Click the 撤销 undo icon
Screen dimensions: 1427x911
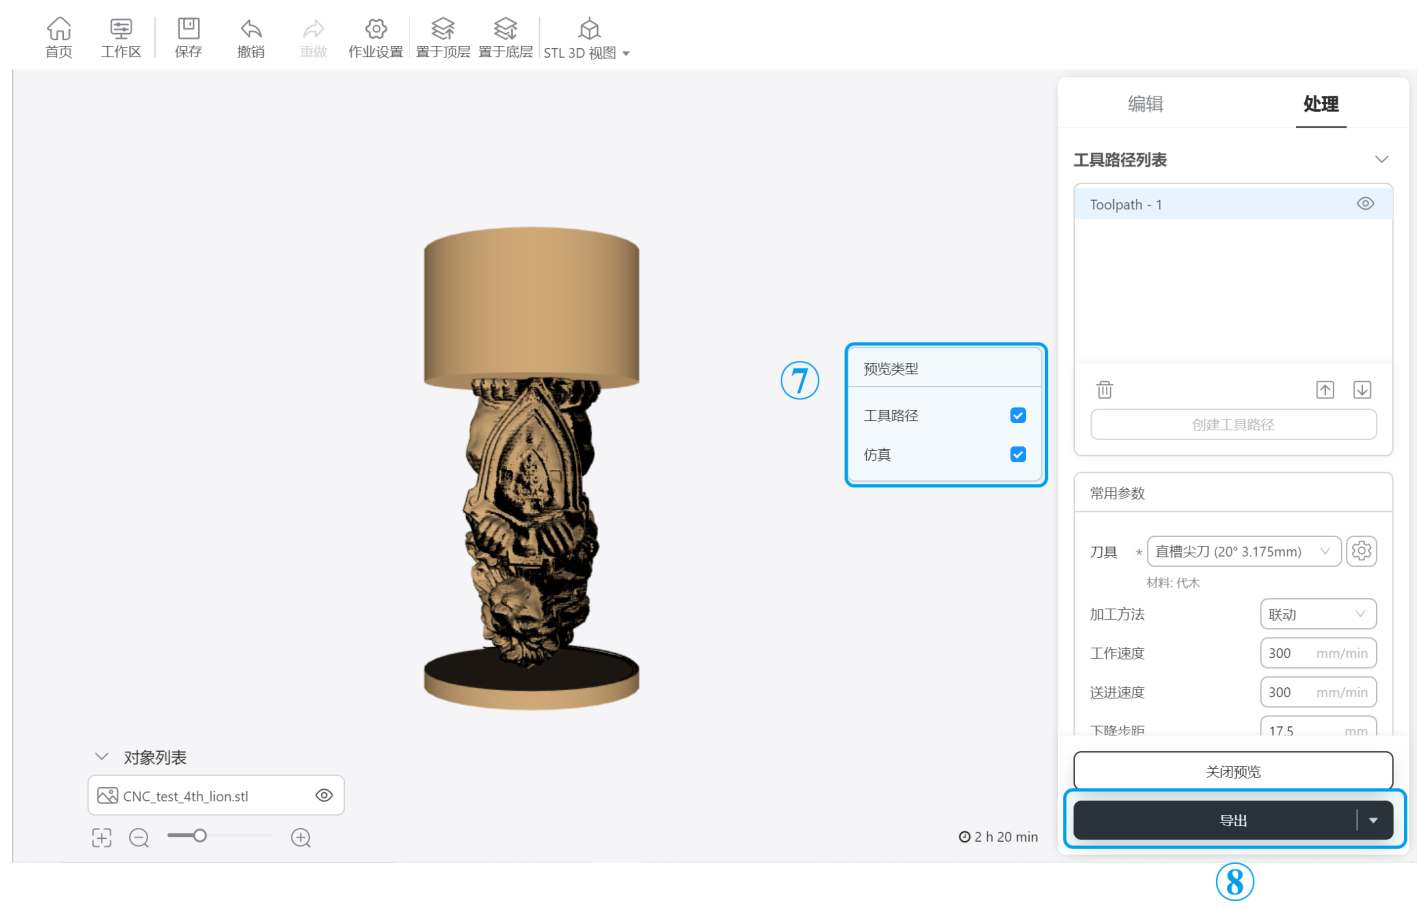click(251, 37)
